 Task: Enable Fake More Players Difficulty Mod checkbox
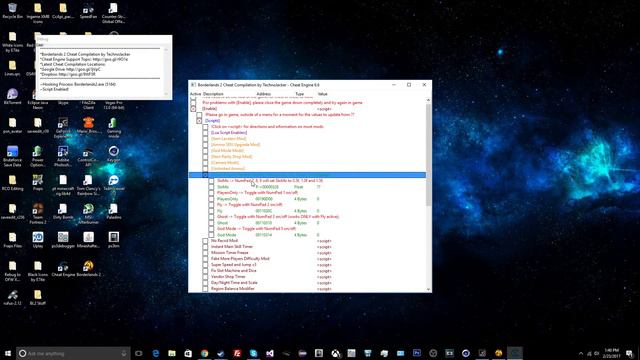[205, 259]
